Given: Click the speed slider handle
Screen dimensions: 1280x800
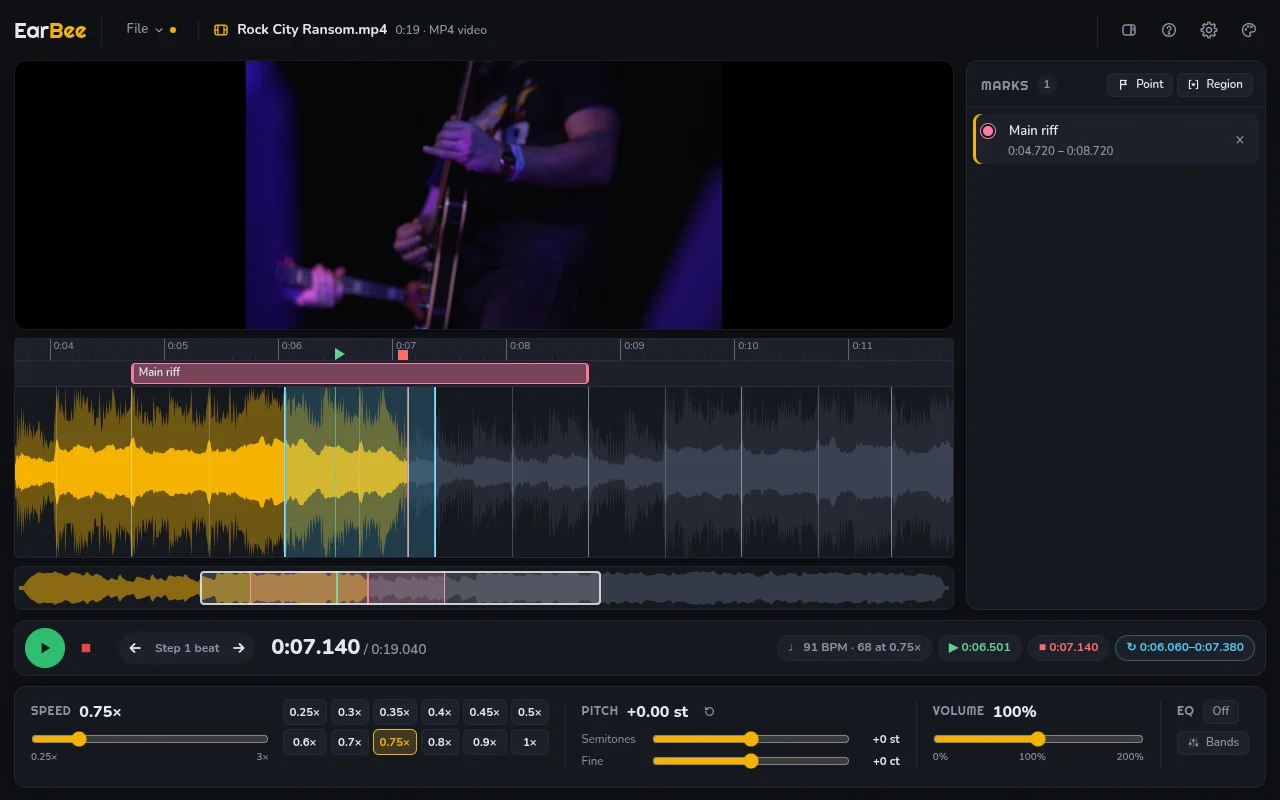Looking at the screenshot, I should point(79,739).
